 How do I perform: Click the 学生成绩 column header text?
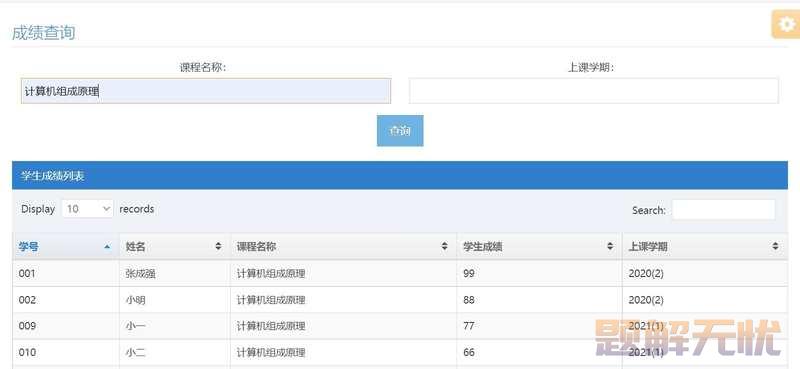click(x=483, y=247)
